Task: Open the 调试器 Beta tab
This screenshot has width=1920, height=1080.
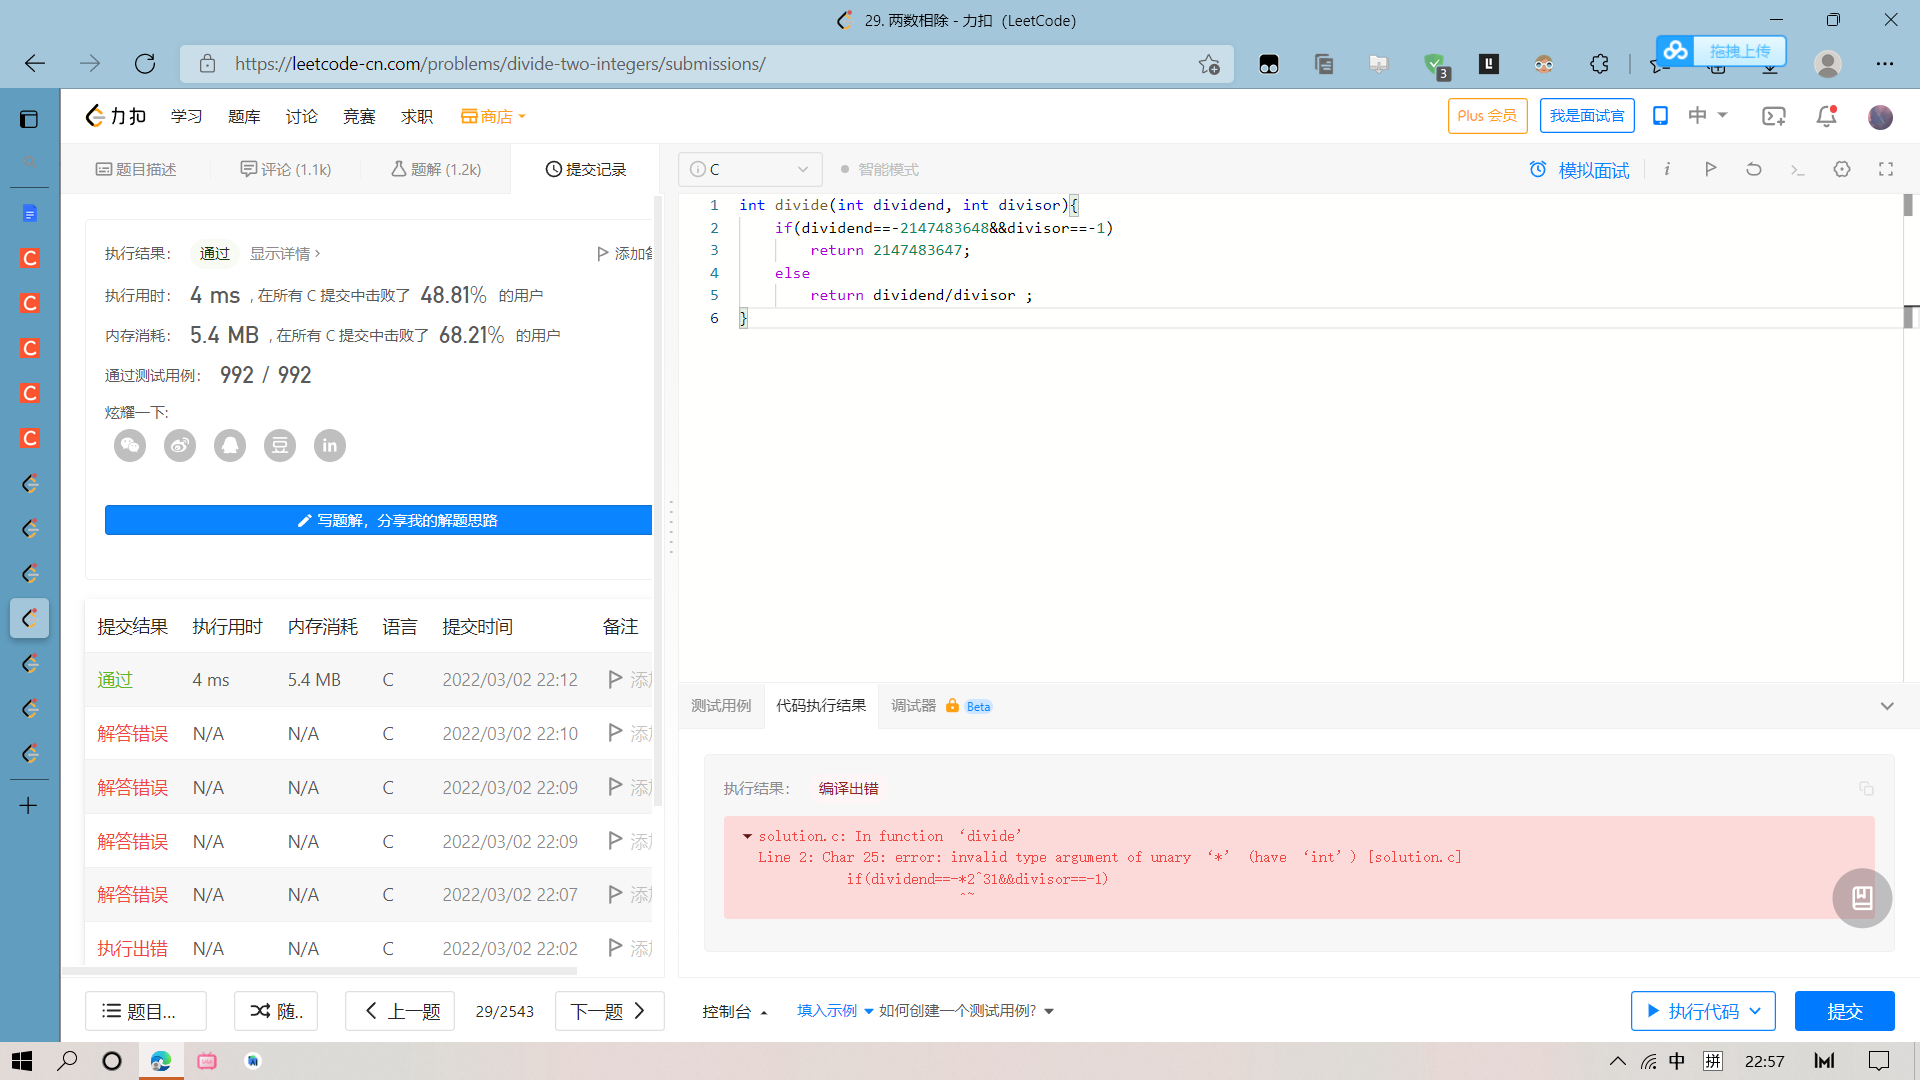Action: pyautogui.click(x=941, y=706)
